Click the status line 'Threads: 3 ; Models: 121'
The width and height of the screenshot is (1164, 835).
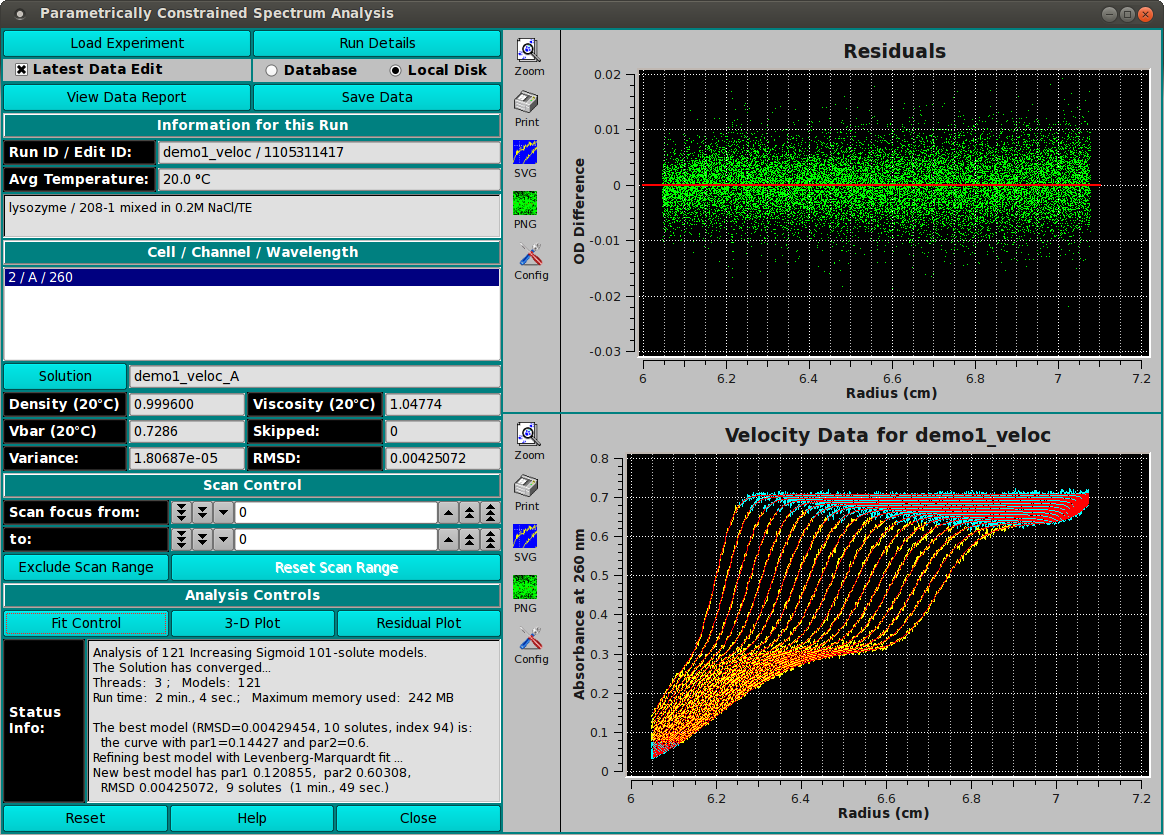177,683
